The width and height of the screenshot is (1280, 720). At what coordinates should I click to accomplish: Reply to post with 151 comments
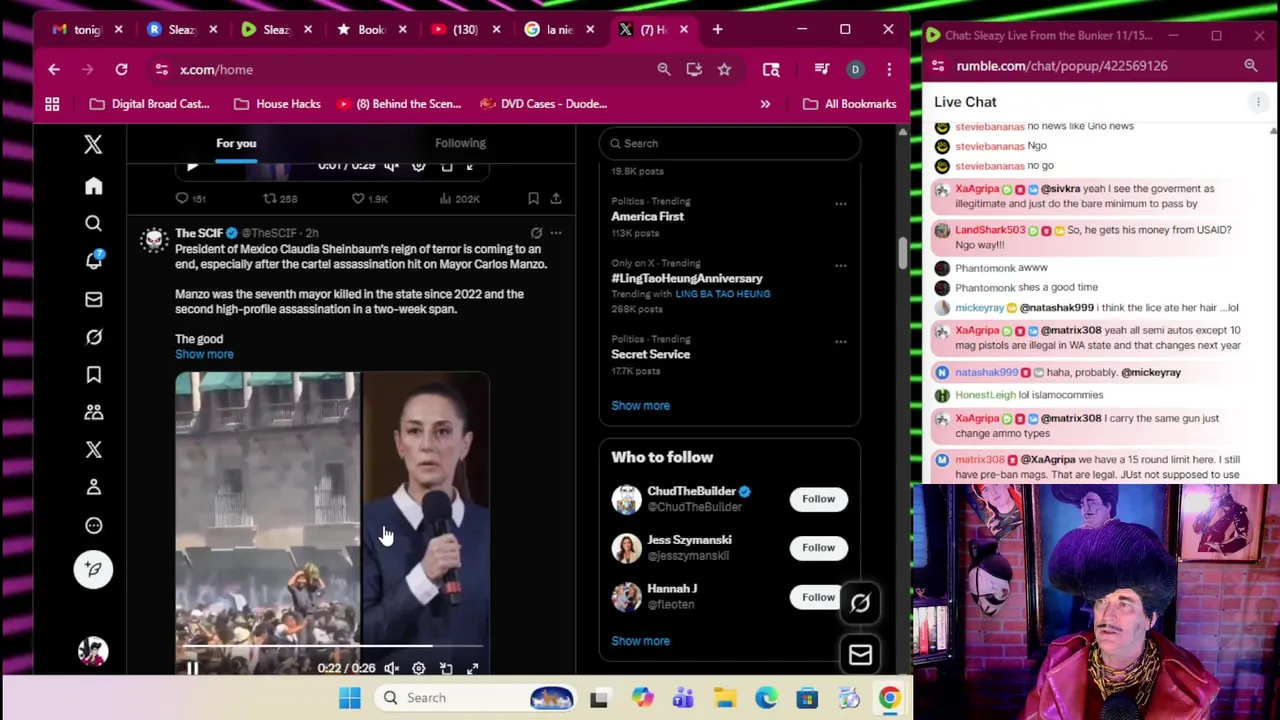click(x=190, y=198)
